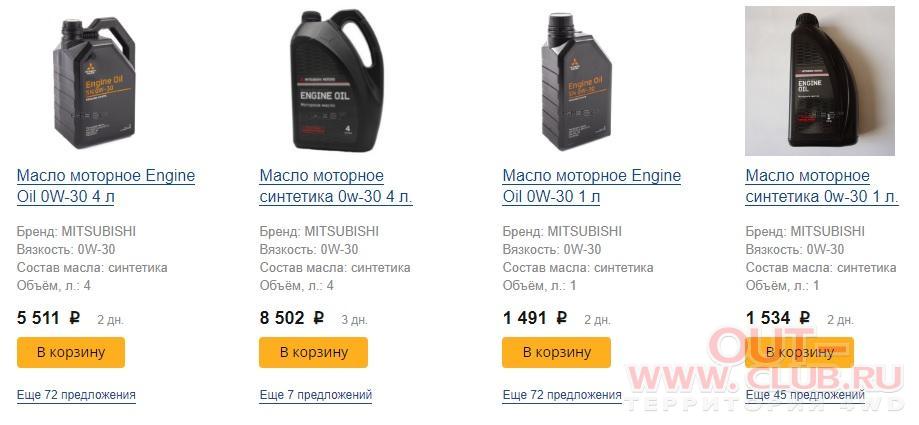Add the 5 511 ₽ oil to cart

(x=71, y=352)
